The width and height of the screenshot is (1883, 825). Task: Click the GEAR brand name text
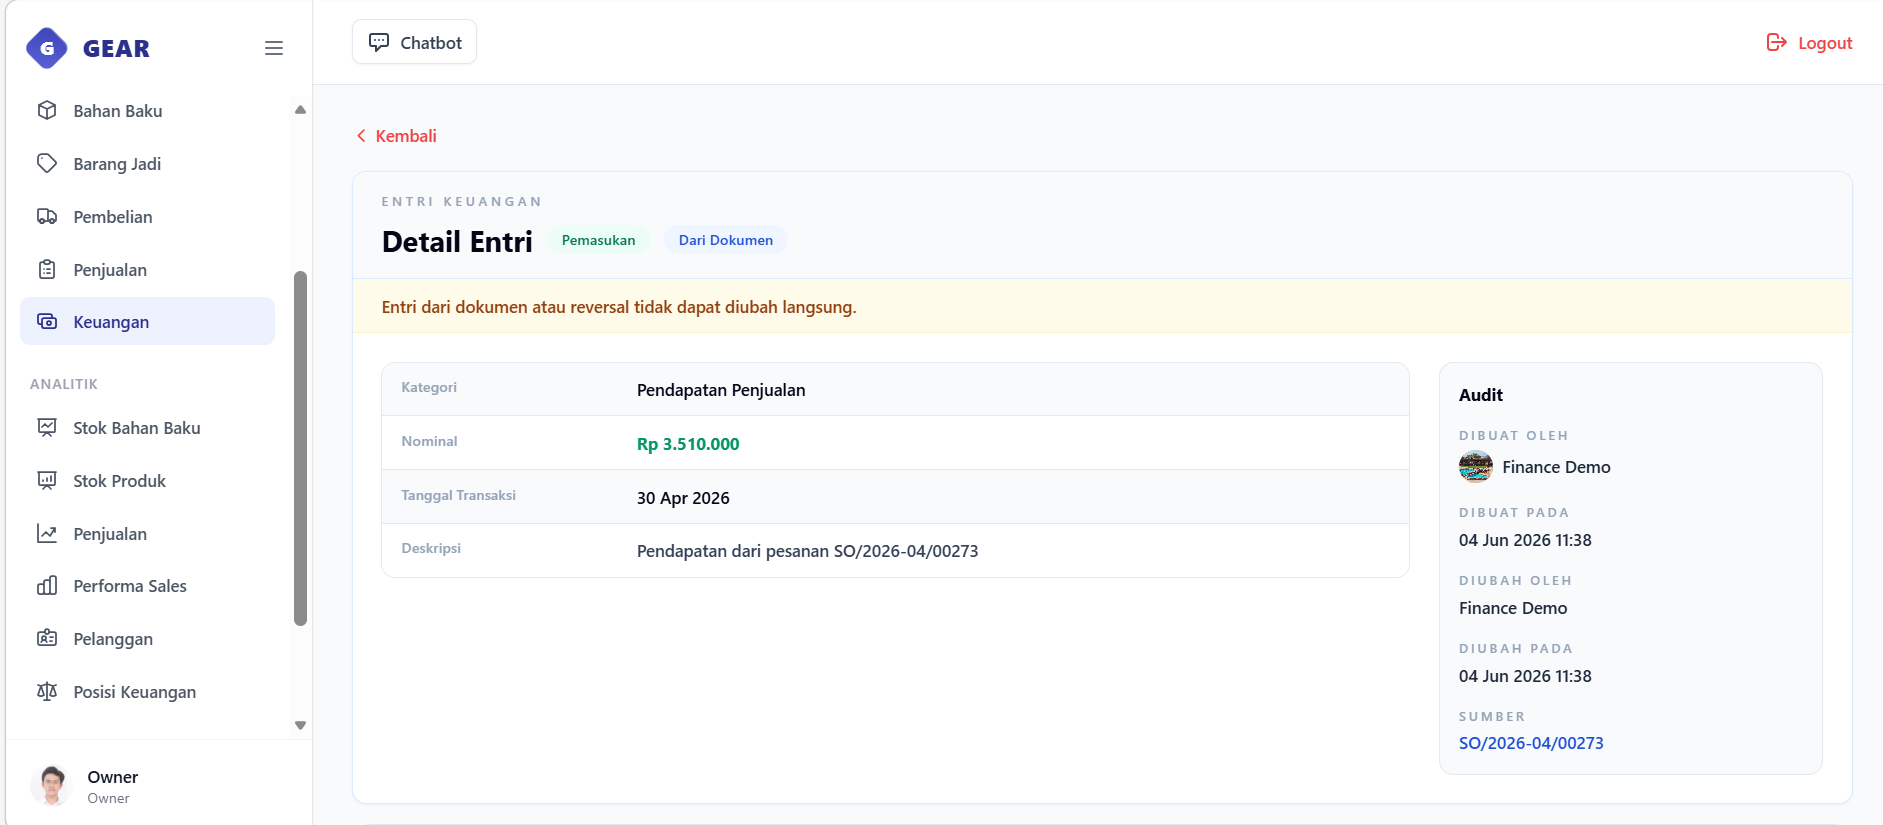point(116,48)
